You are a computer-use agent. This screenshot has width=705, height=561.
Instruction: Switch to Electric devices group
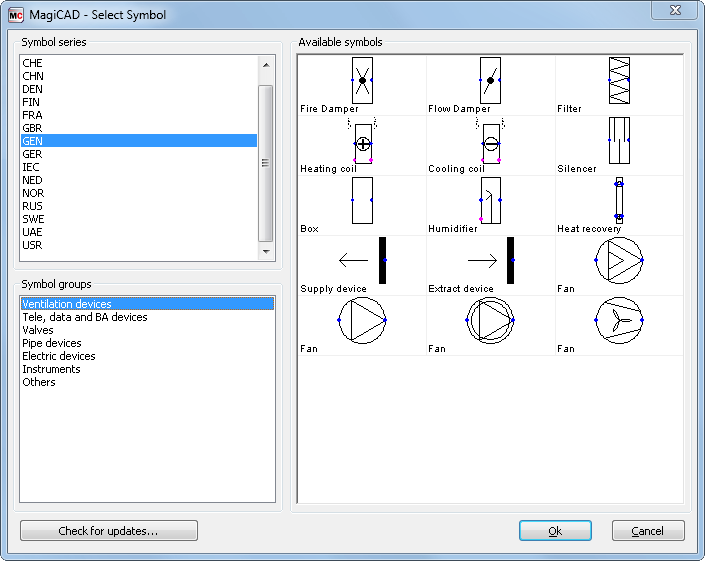point(59,356)
